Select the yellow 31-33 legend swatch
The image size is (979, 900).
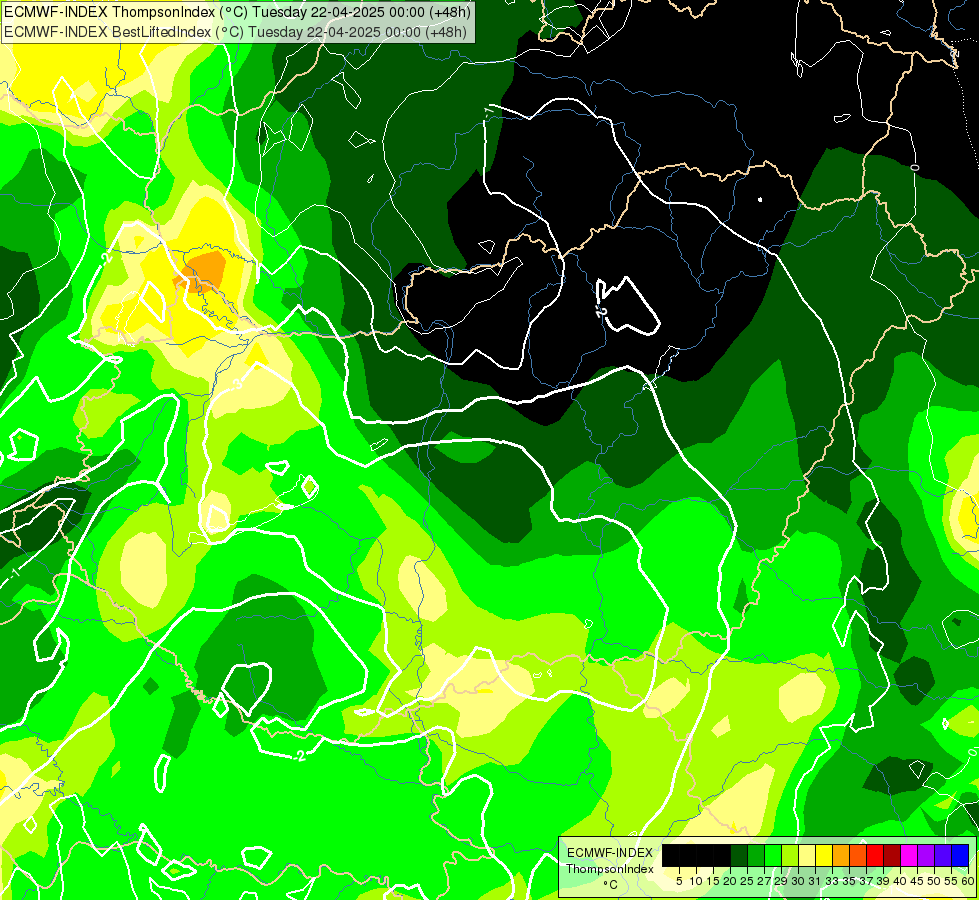point(824,855)
